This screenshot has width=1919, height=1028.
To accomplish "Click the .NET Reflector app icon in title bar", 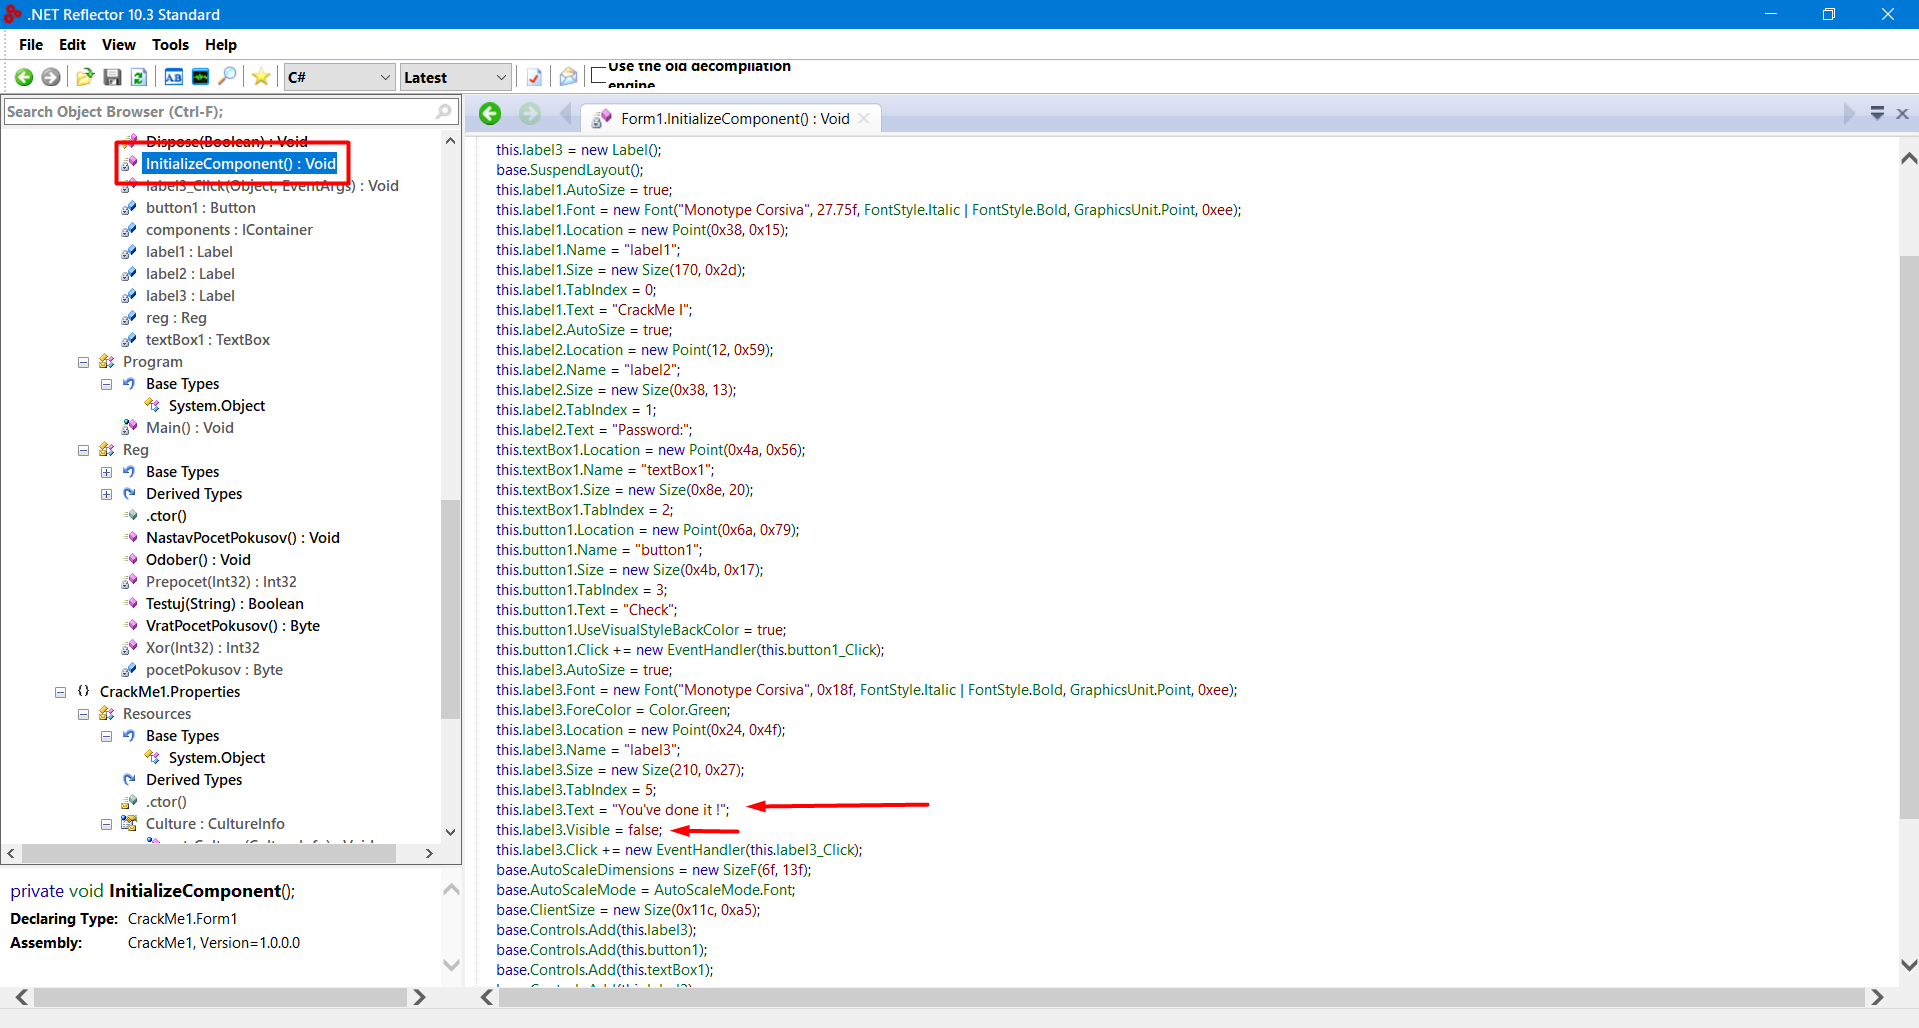I will pyautogui.click(x=13, y=14).
